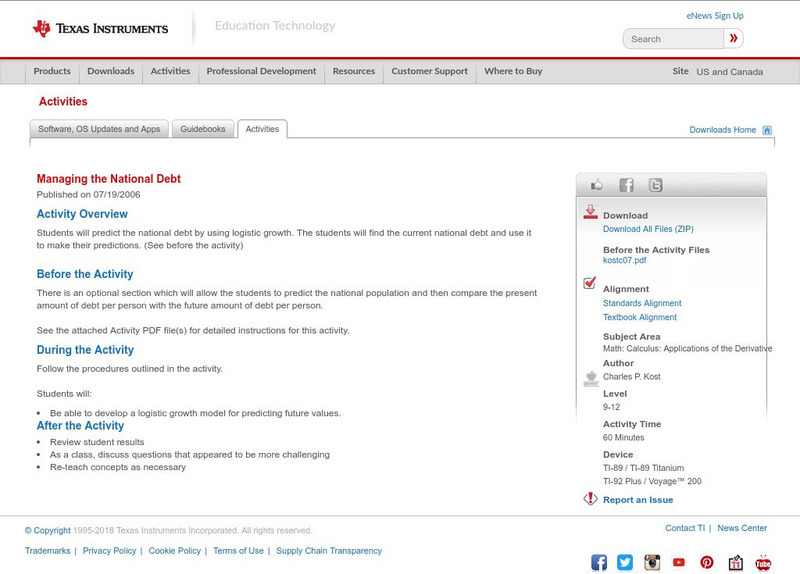The image size is (800, 574).
Task: Click the Downloads Home house icon
Action: coord(767,130)
